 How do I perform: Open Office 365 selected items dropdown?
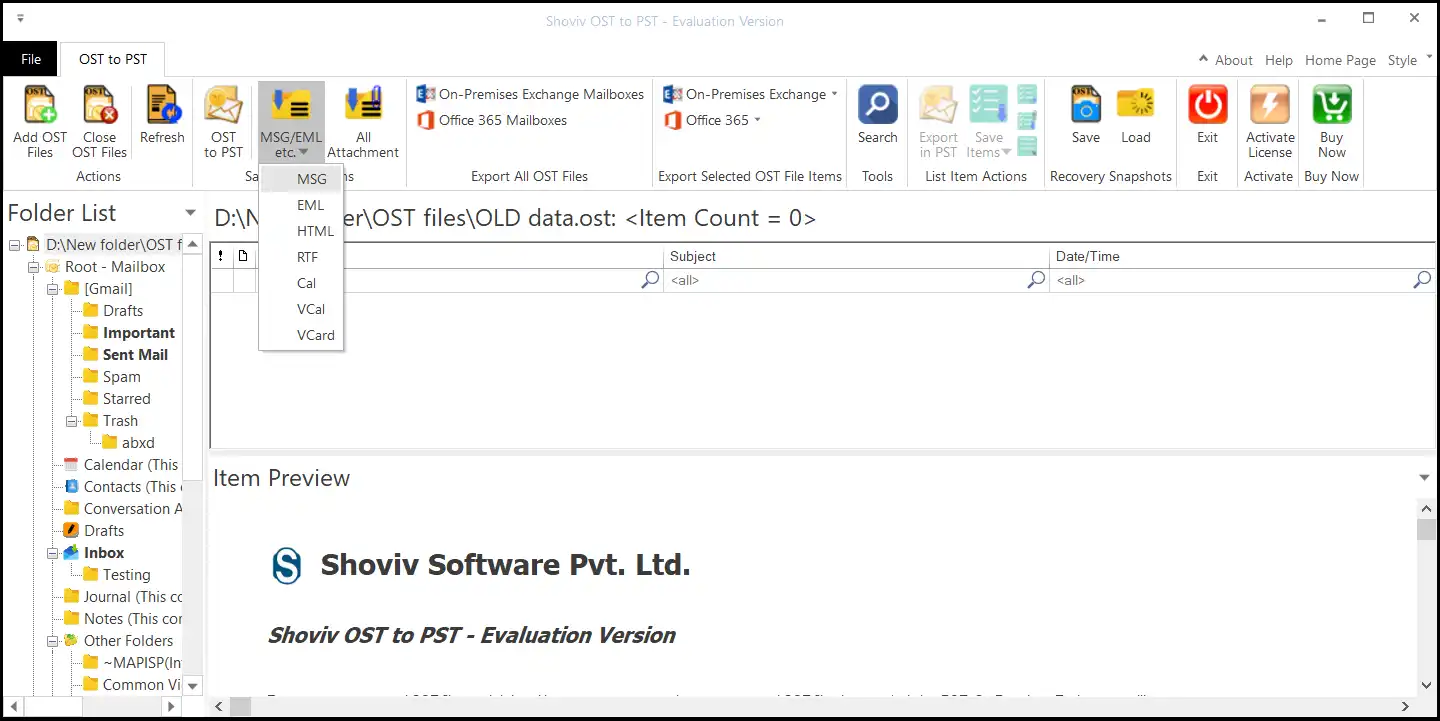[712, 120]
